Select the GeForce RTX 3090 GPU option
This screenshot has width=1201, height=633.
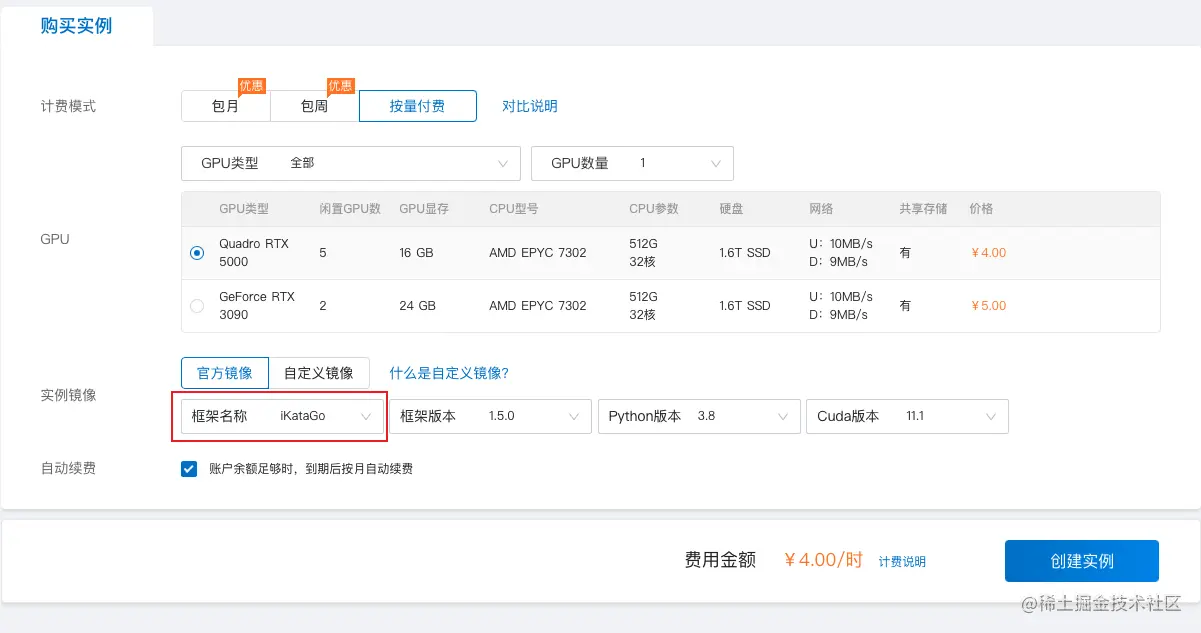(x=196, y=305)
